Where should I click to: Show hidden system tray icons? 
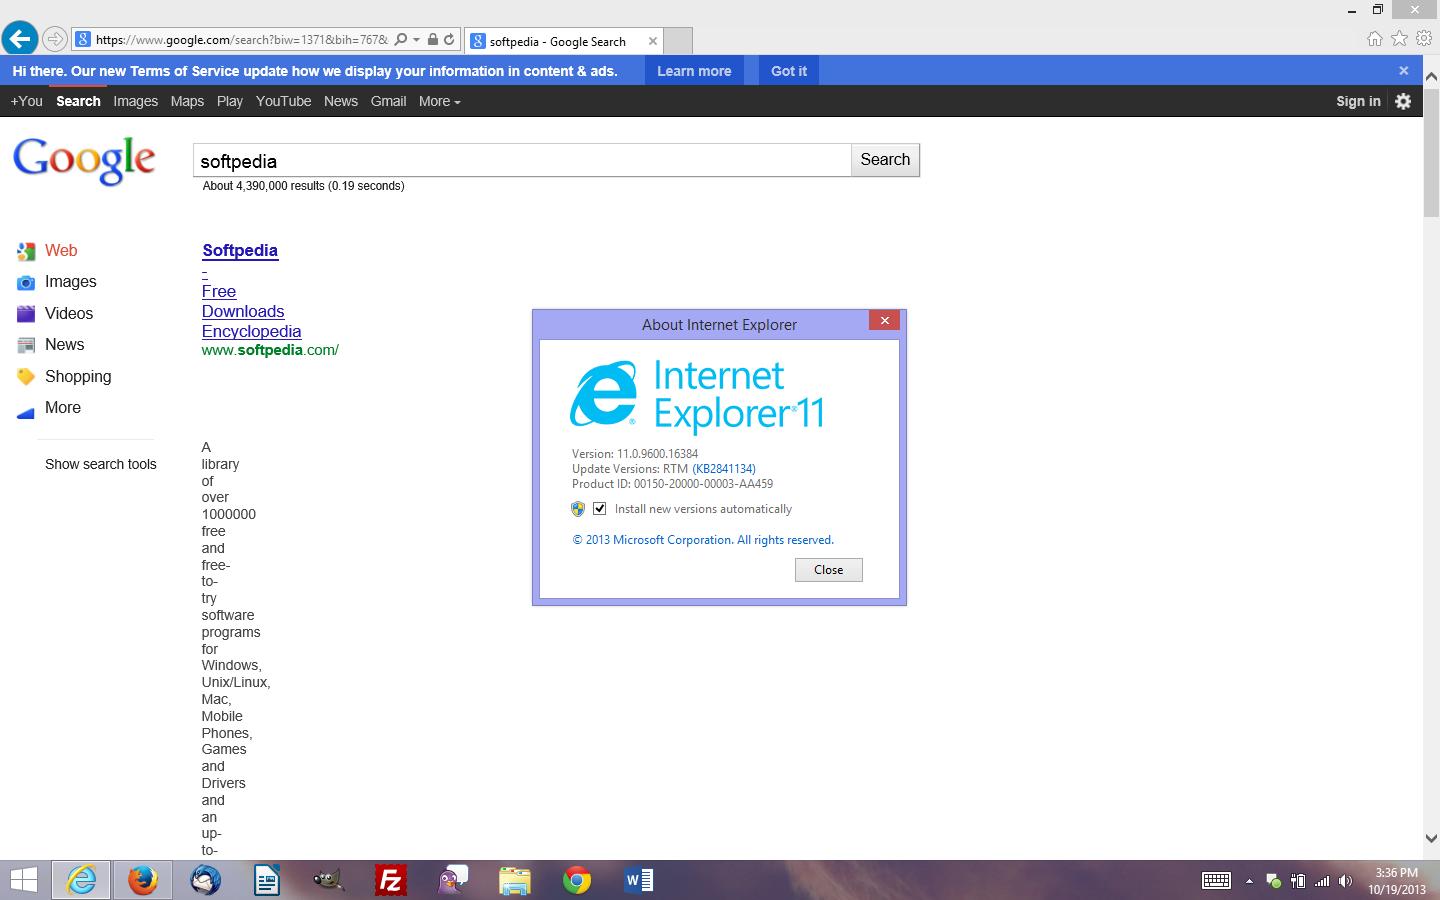[x=1249, y=881]
